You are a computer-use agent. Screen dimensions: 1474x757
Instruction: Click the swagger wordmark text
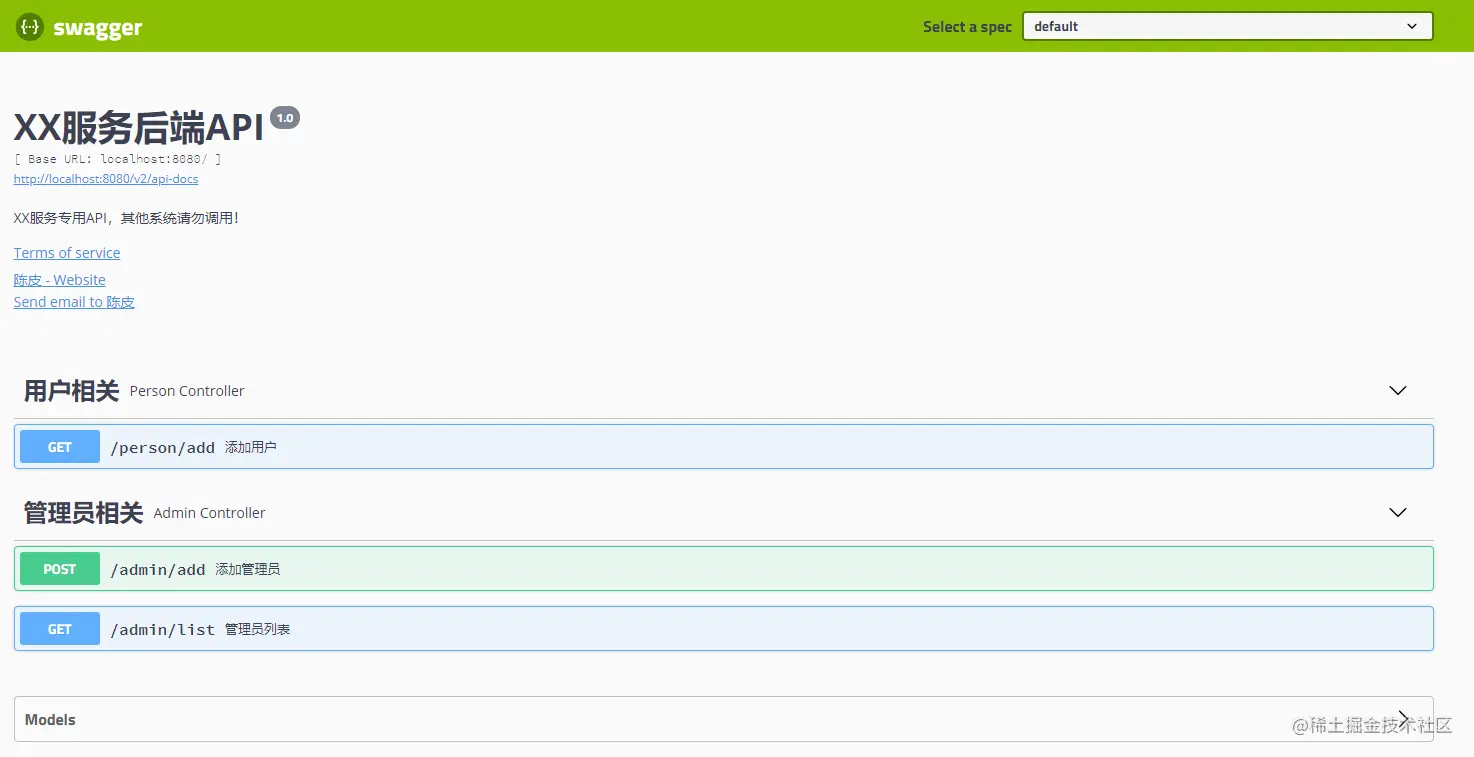point(98,28)
